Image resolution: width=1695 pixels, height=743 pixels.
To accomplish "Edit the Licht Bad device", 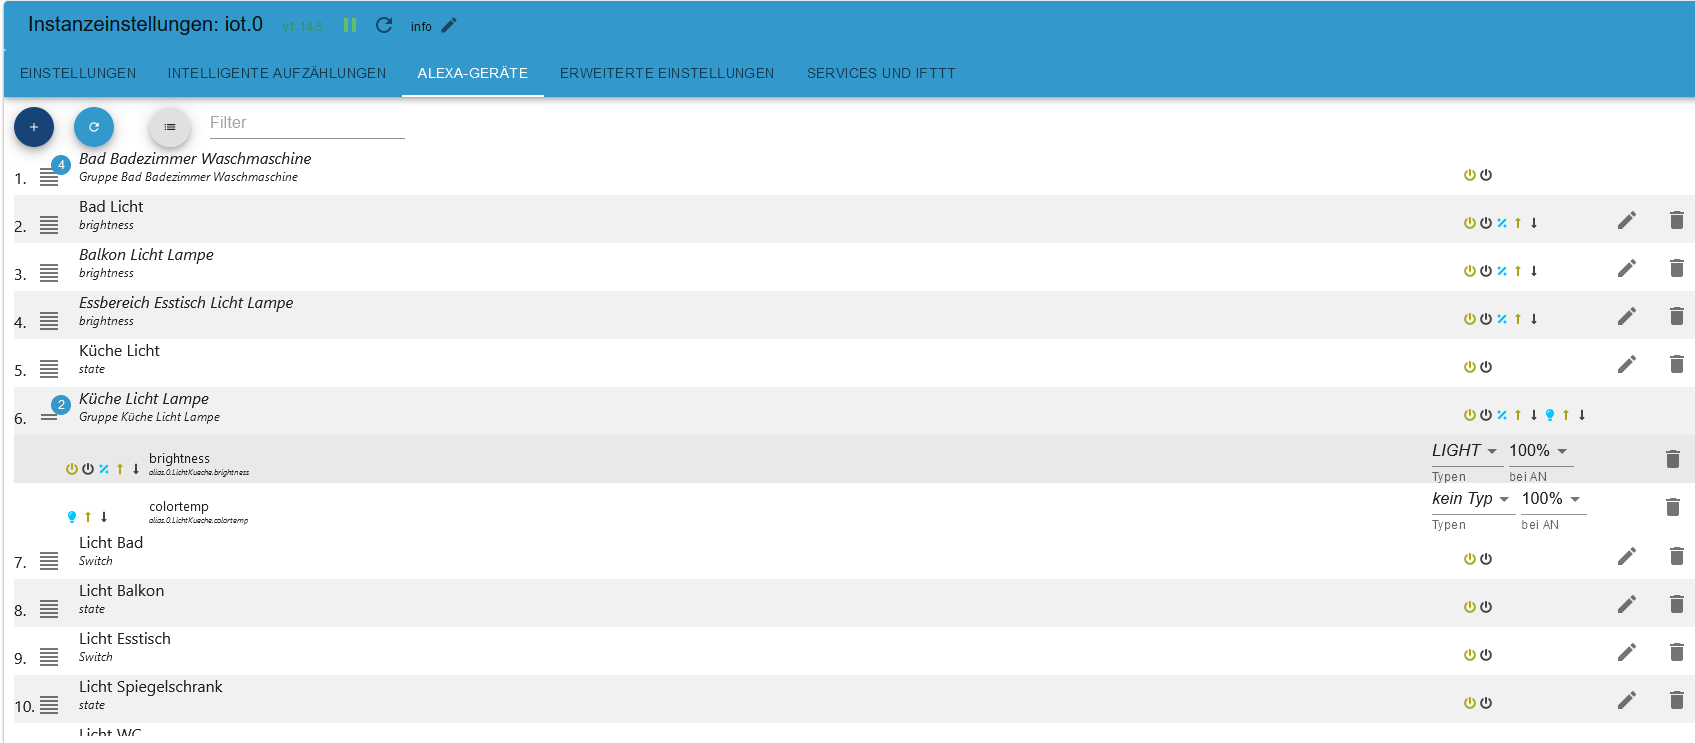I will click(1627, 556).
